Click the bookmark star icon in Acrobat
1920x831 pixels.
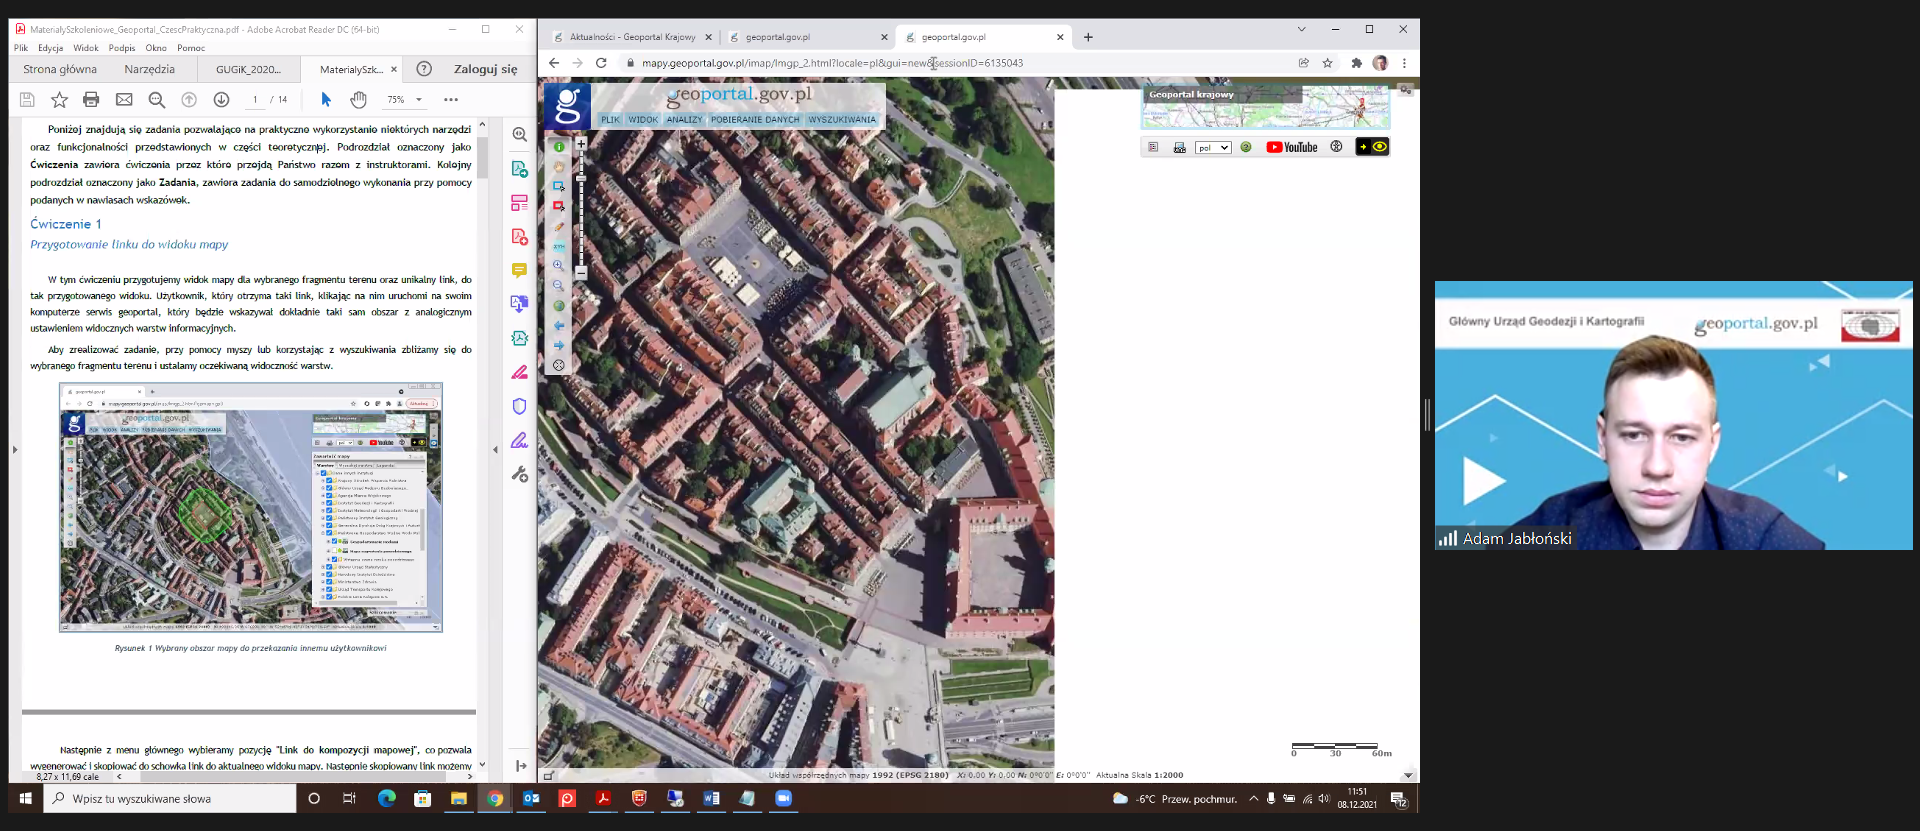[59, 99]
